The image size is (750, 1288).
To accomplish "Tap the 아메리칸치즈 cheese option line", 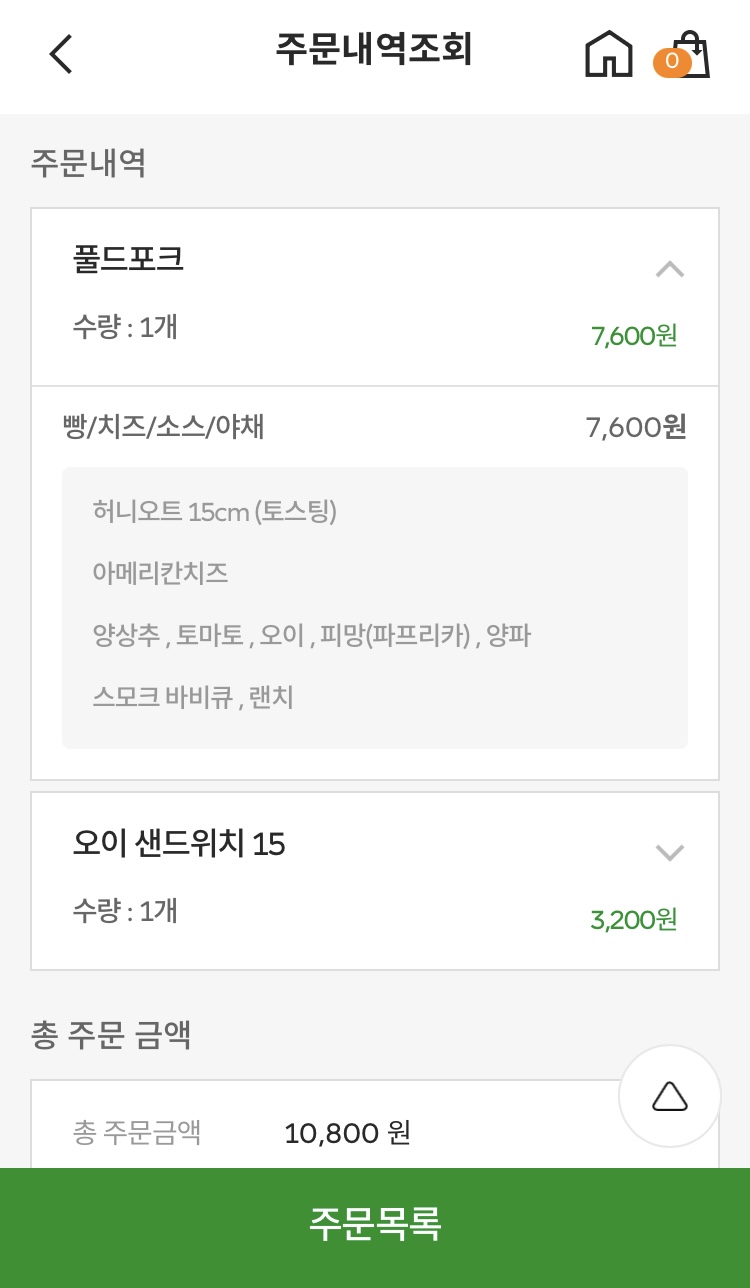I will click(x=160, y=573).
